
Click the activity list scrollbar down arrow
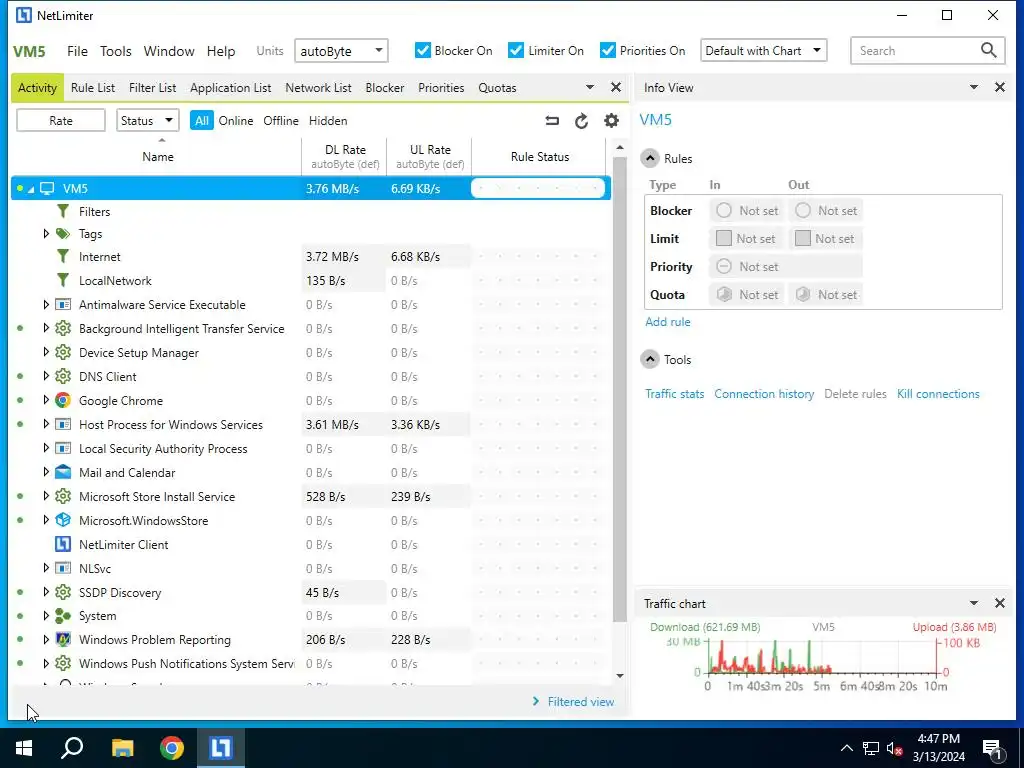point(620,676)
